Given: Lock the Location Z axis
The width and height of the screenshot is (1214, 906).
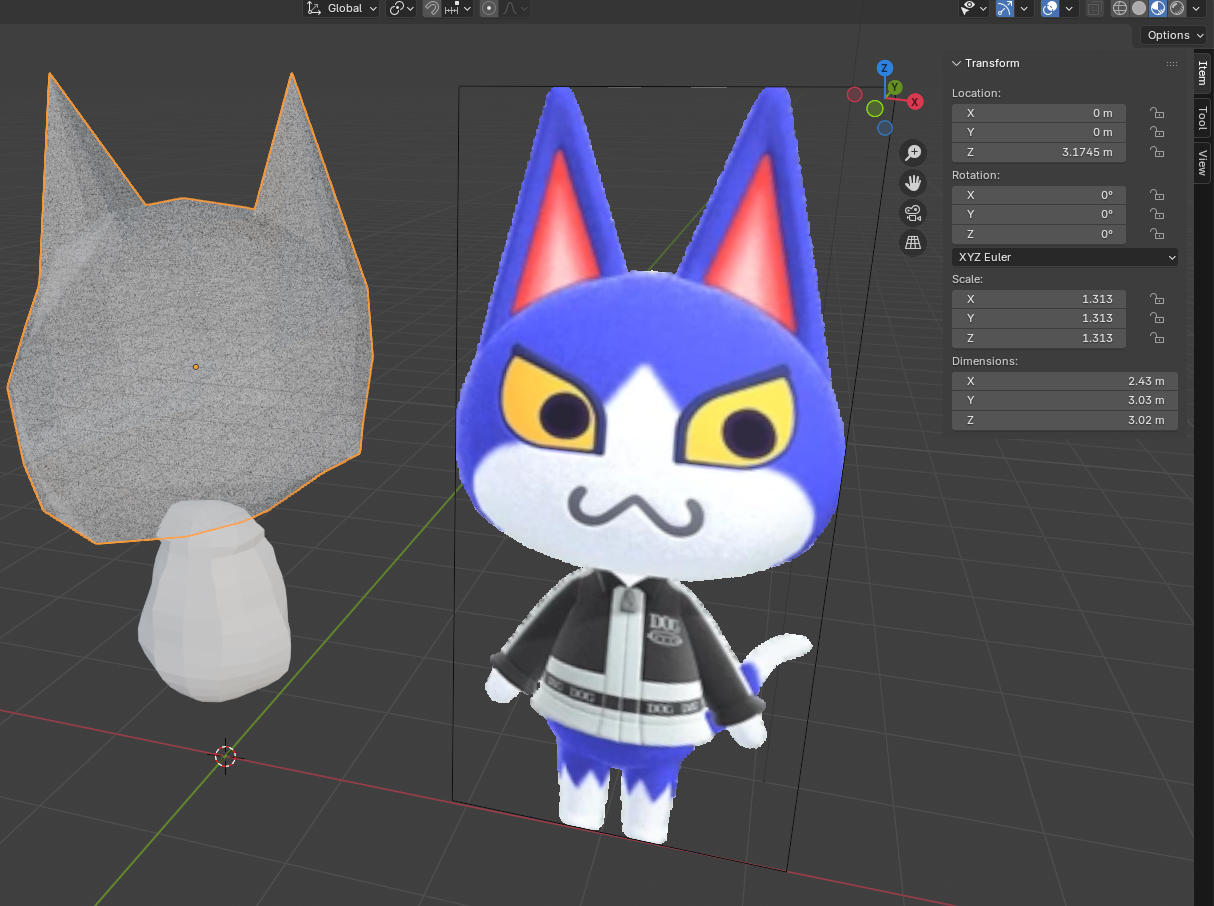Looking at the screenshot, I should point(1156,152).
